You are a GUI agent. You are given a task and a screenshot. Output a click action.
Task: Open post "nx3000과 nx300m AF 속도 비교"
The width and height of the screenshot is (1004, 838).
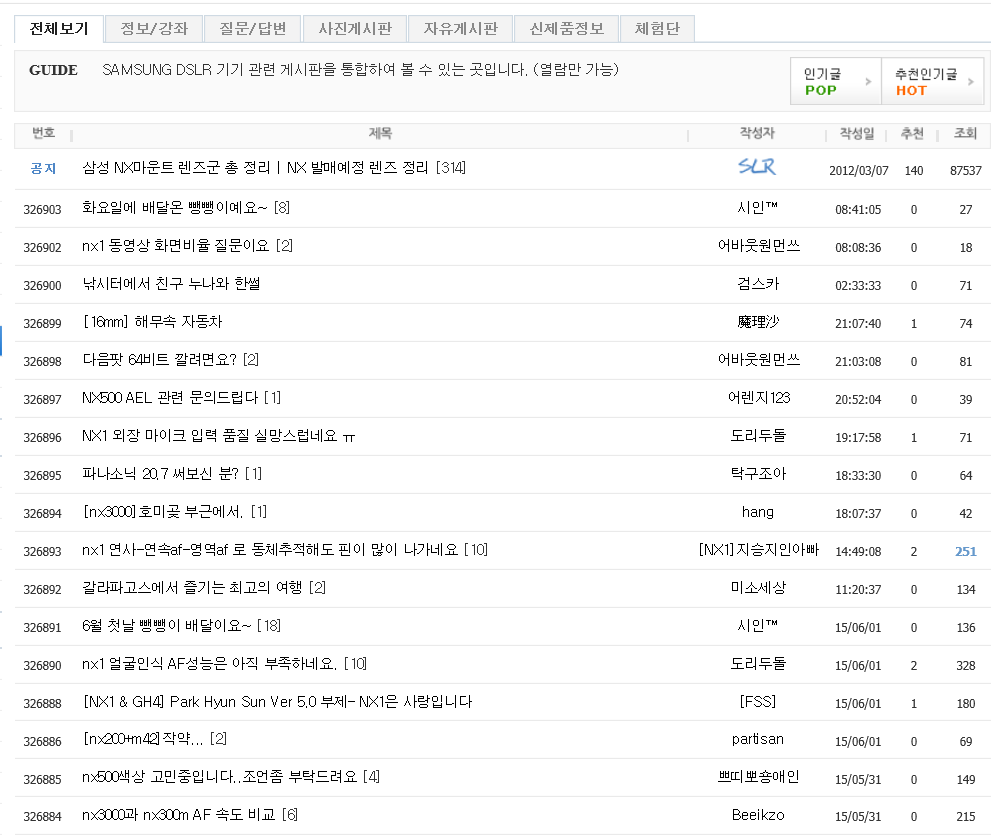180,816
